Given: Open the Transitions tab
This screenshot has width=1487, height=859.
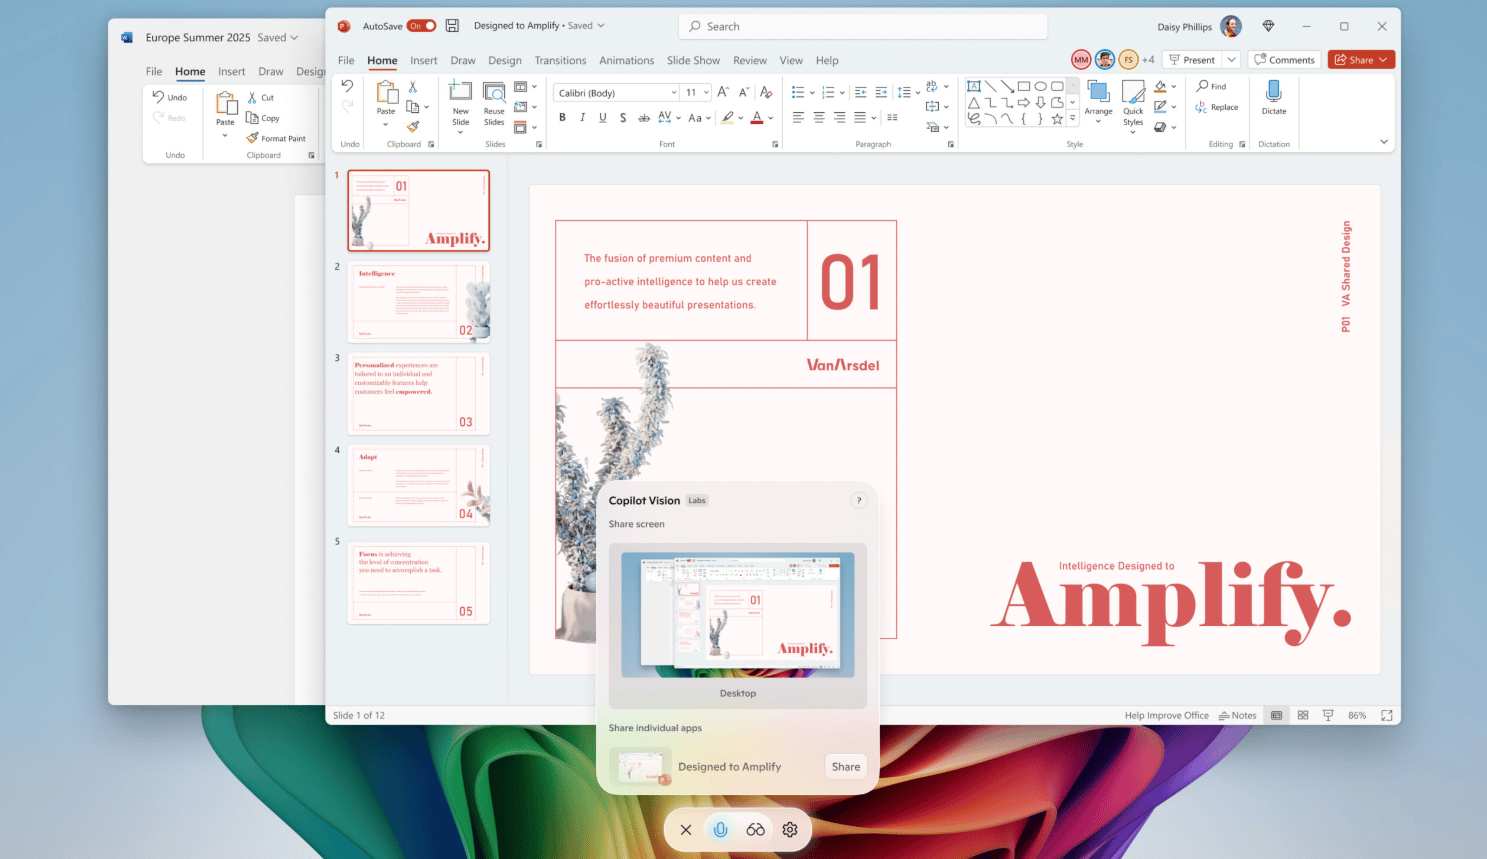Looking at the screenshot, I should click(x=560, y=60).
